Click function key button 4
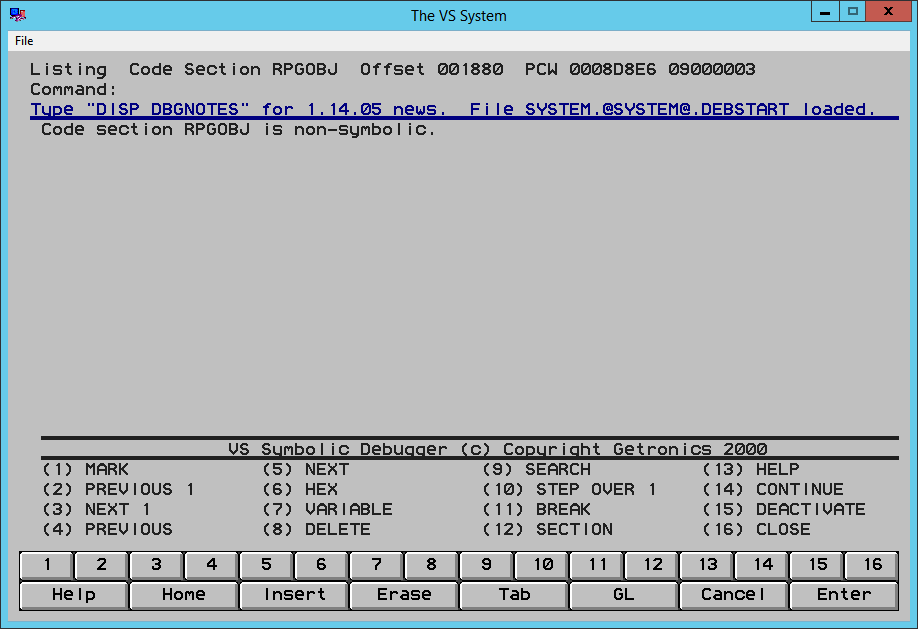 pyautogui.click(x=212, y=565)
